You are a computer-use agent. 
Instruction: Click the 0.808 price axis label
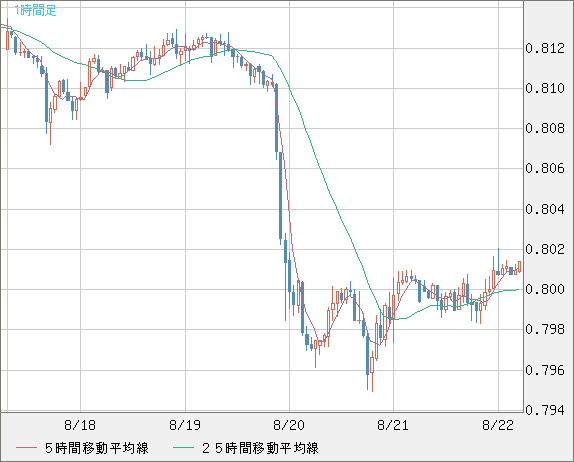point(545,128)
